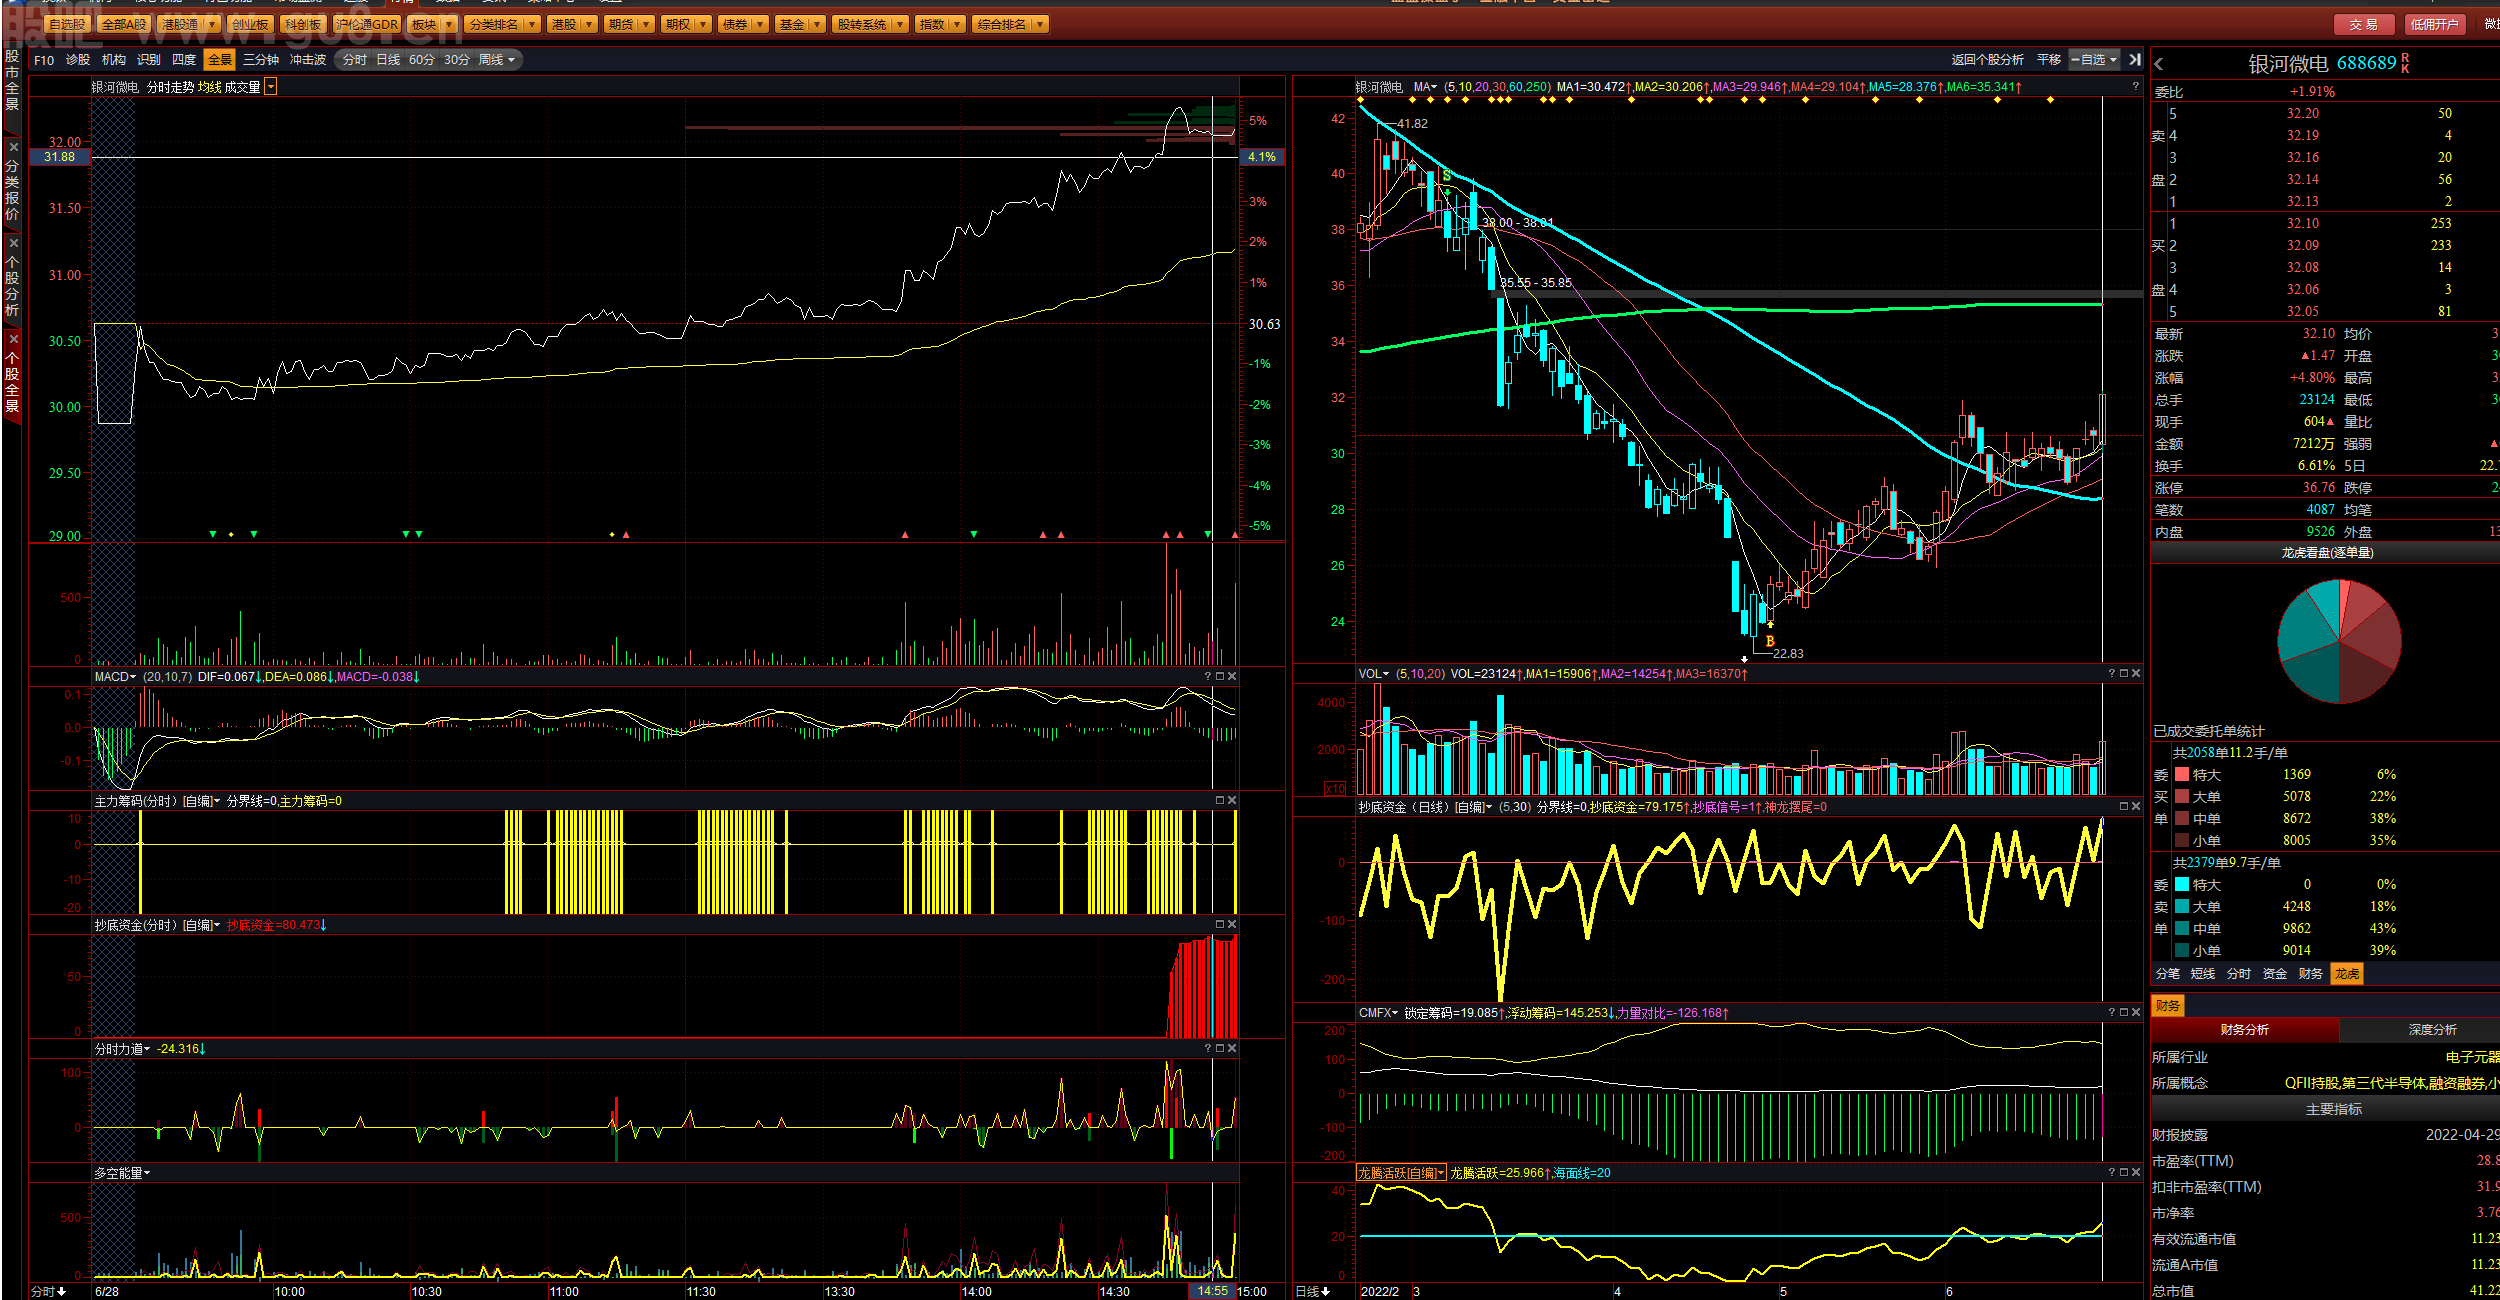2500x1300 pixels.
Task: Close the 分时力道 indicator panel
Action: point(1232,1049)
